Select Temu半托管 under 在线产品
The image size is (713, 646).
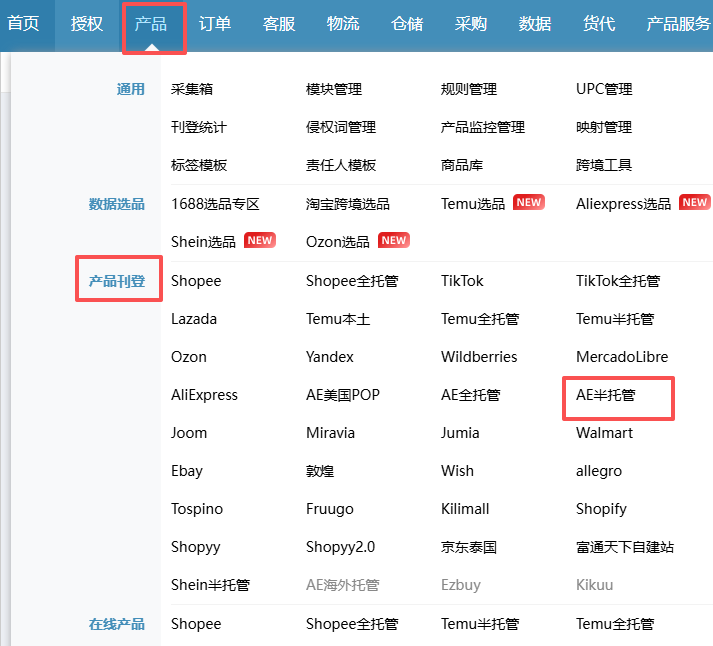[479, 624]
